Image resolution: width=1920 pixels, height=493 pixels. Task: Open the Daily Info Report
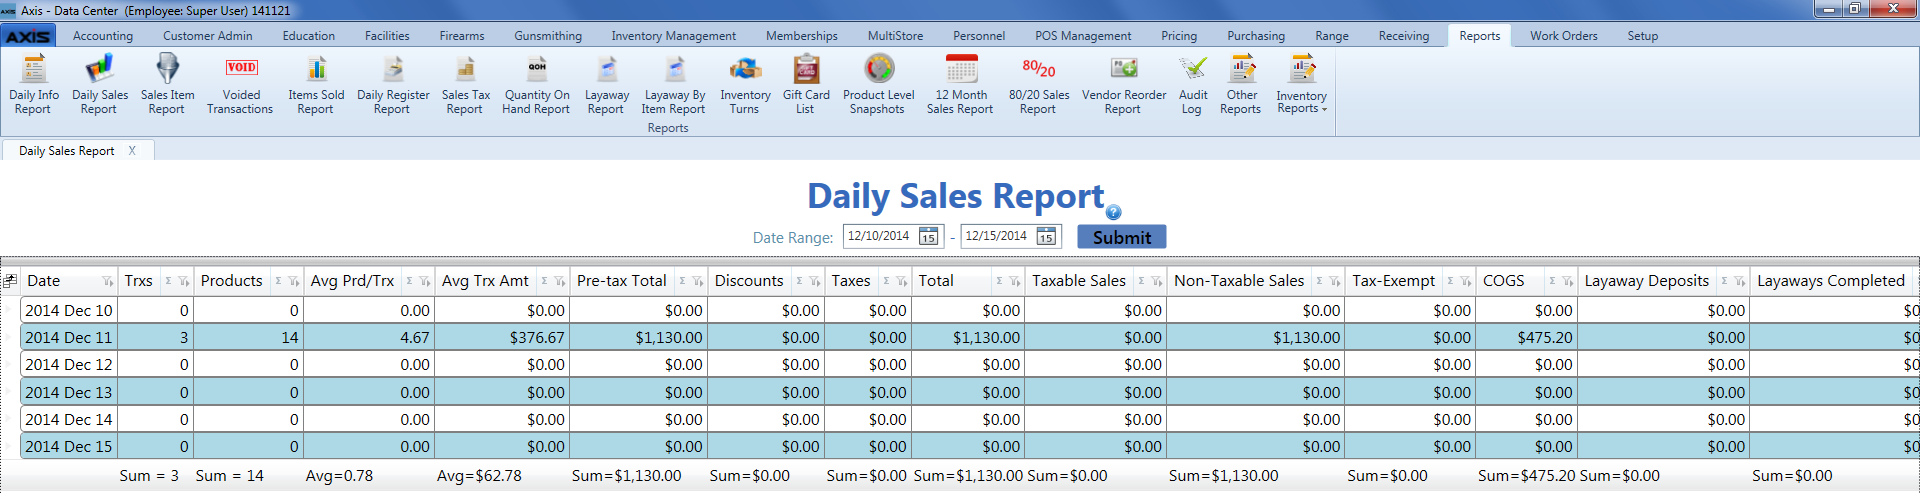click(34, 85)
